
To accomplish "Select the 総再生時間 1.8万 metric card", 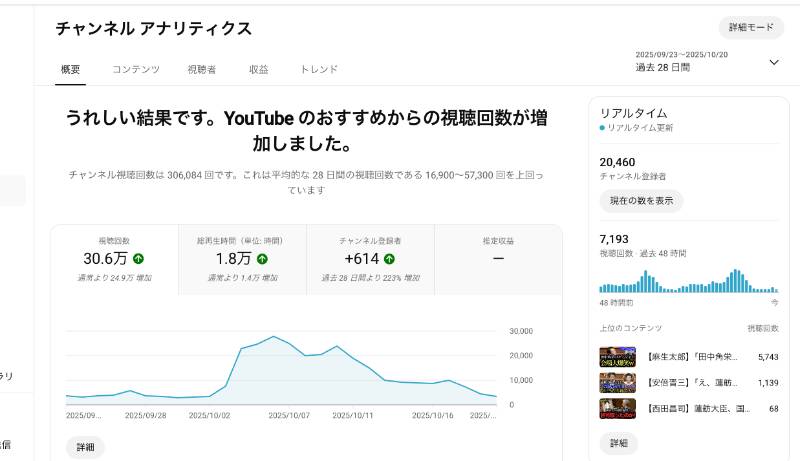I will (242, 260).
